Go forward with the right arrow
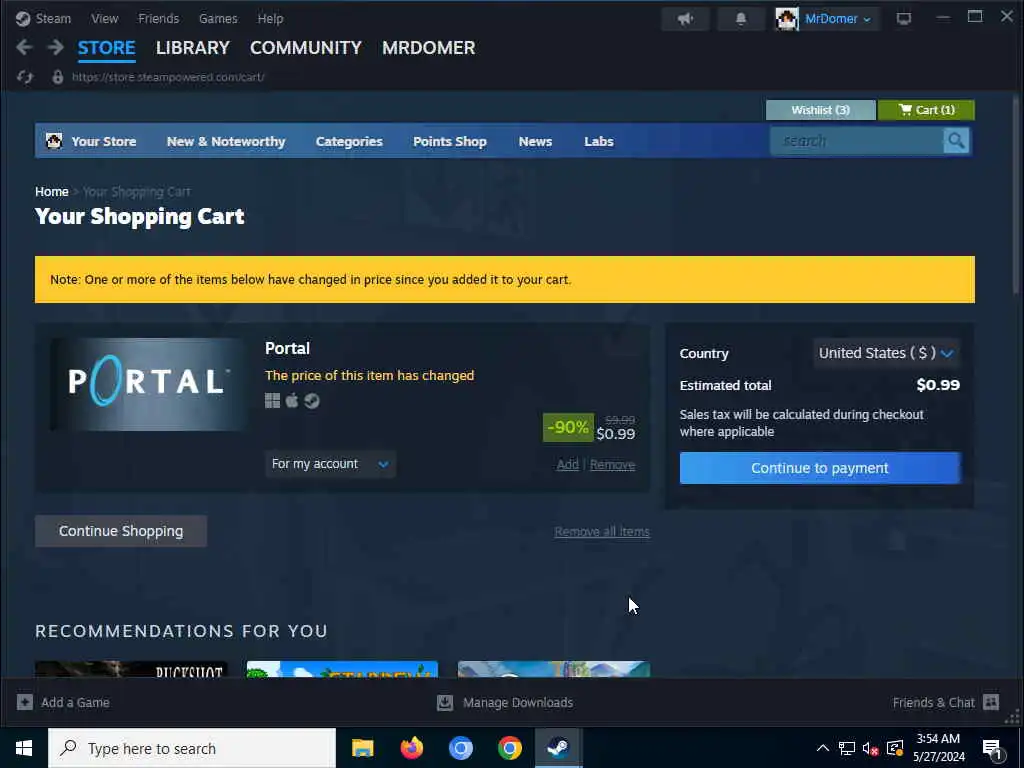The image size is (1024, 768). click(56, 47)
